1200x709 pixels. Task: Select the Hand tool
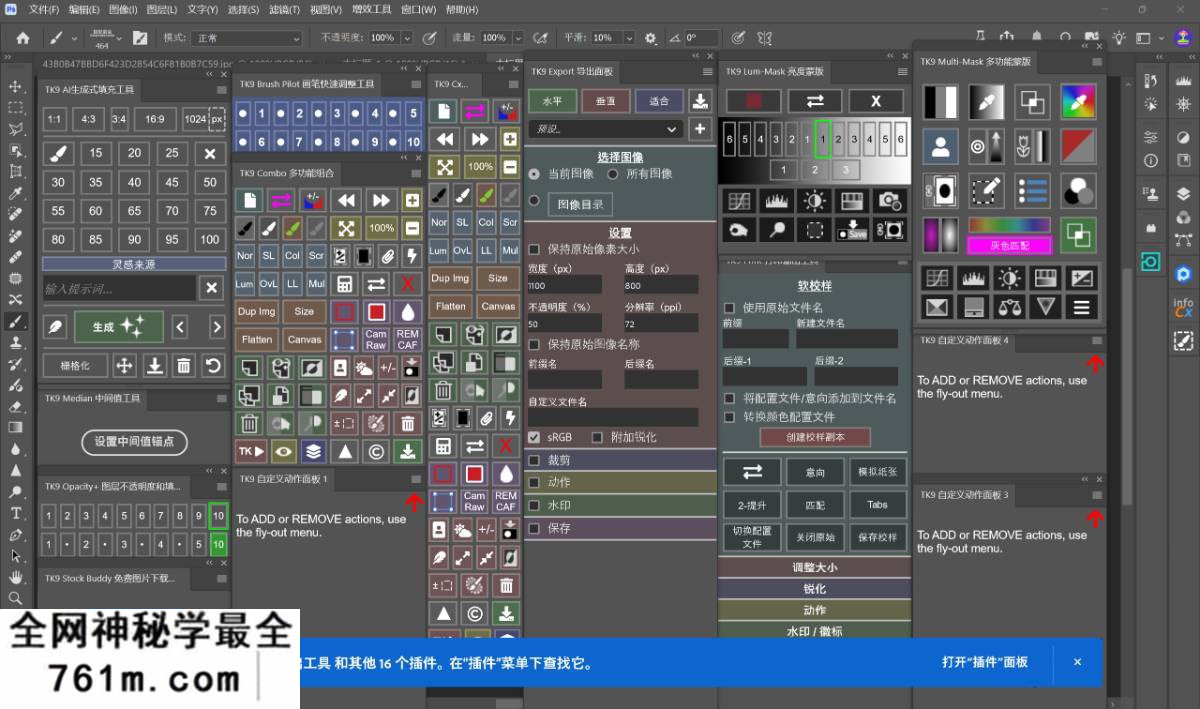(15, 577)
